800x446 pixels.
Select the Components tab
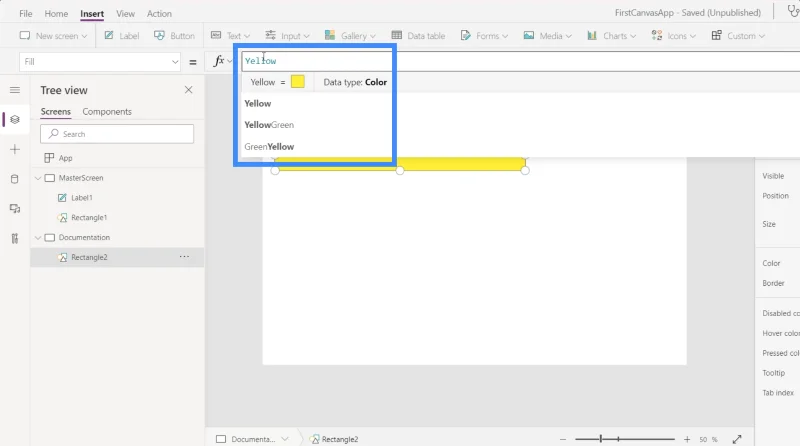(107, 111)
